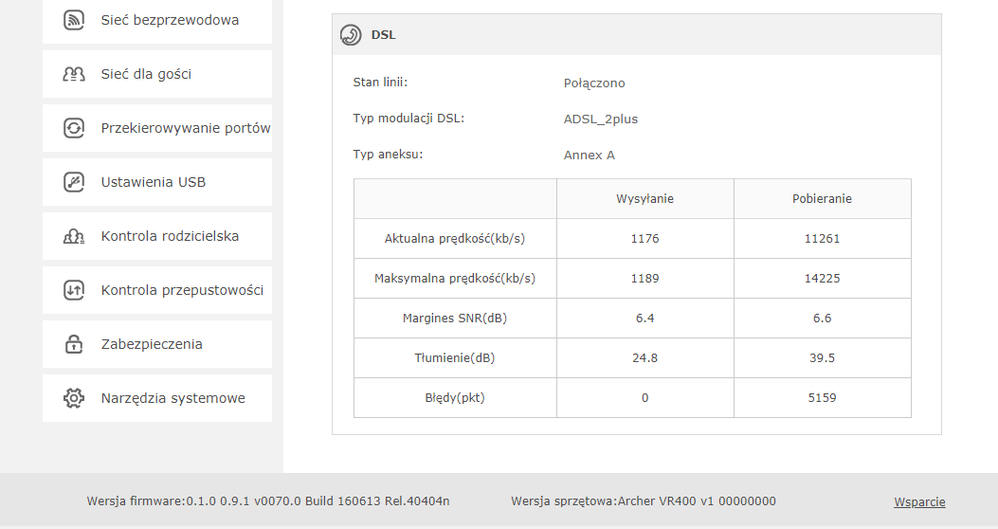The image size is (998, 529).
Task: Open Narzędzia systemowe menu
Action: pyautogui.click(x=173, y=398)
